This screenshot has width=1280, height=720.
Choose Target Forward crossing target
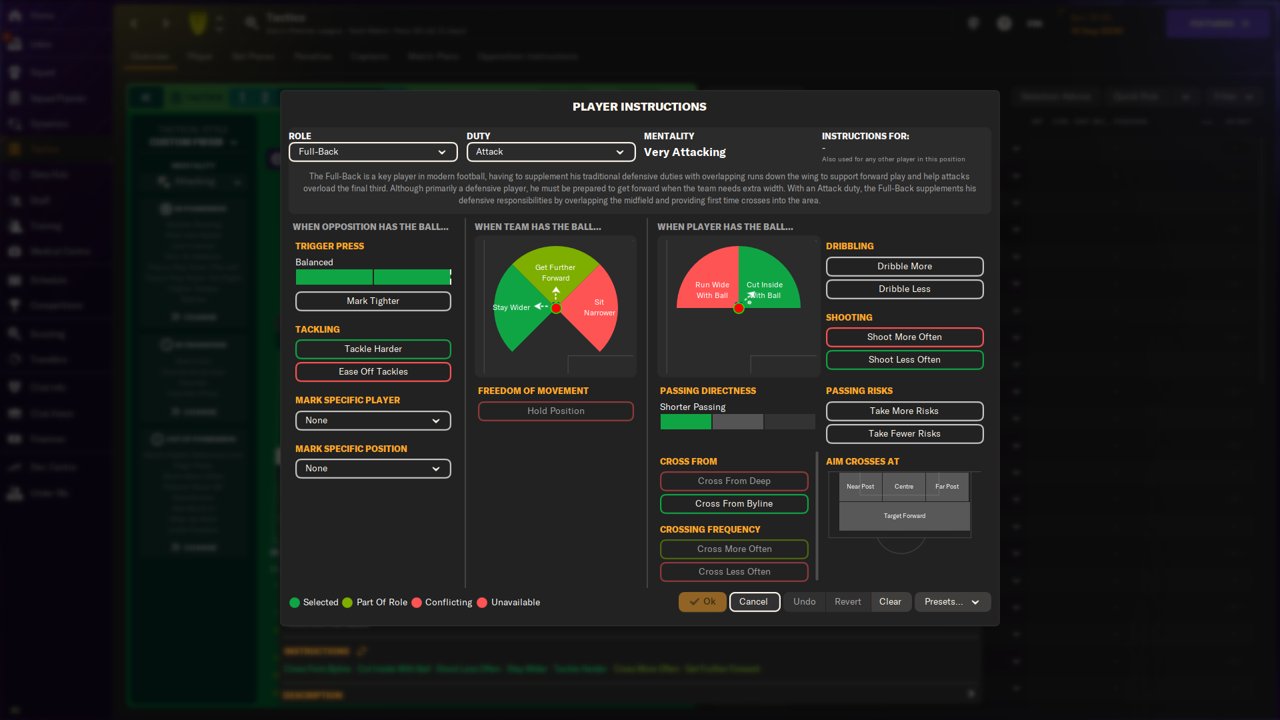click(904, 516)
